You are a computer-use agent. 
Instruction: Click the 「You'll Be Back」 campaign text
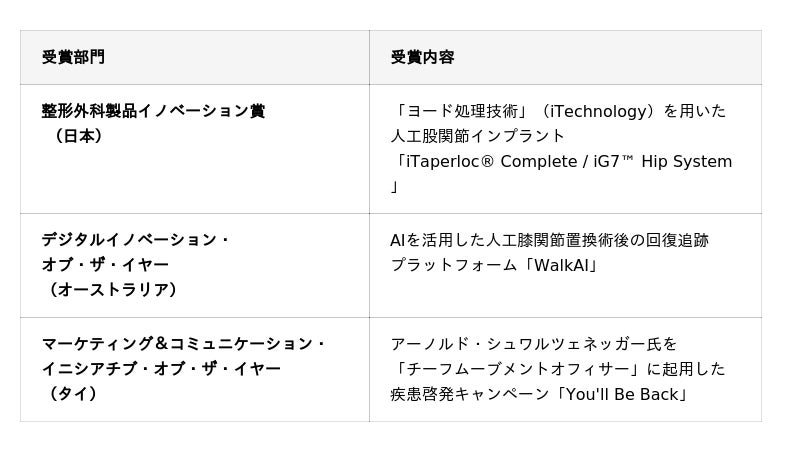pyautogui.click(x=622, y=394)
